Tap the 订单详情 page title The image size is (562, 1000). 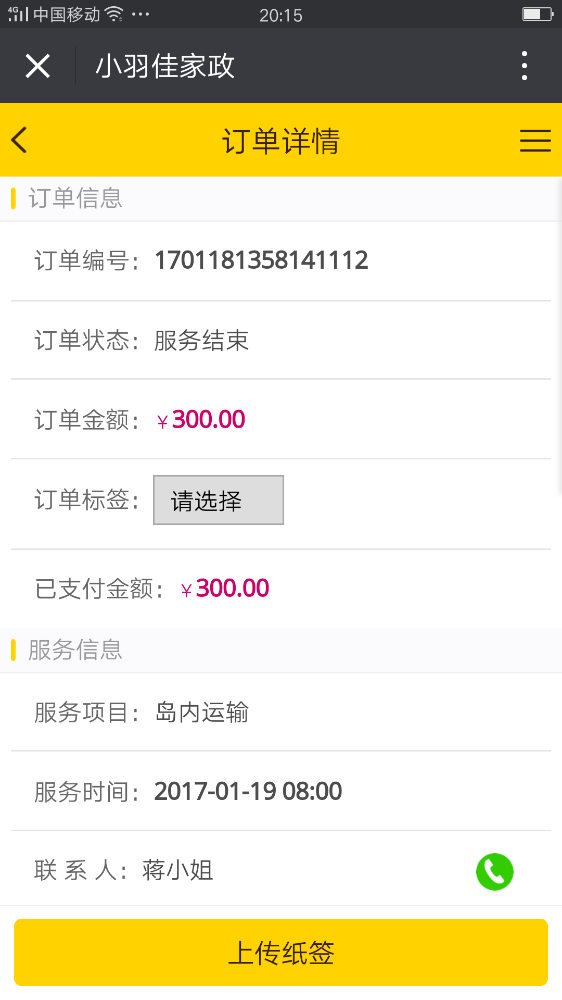[x=281, y=140]
